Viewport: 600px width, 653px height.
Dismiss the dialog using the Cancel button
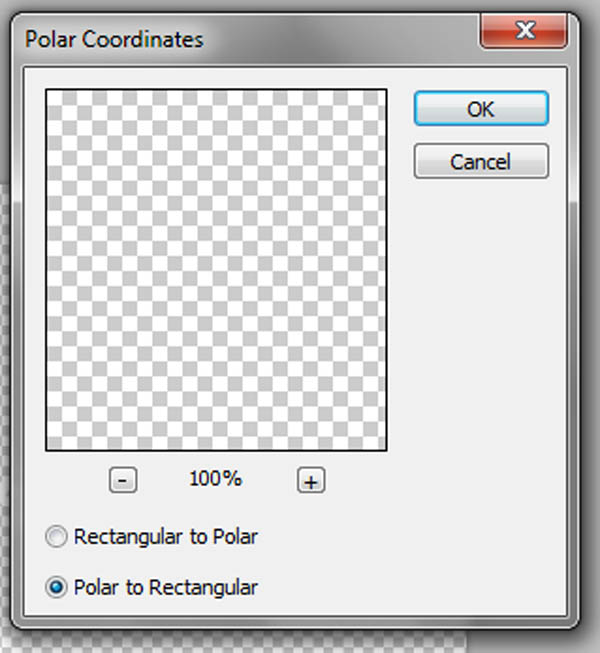pos(480,161)
